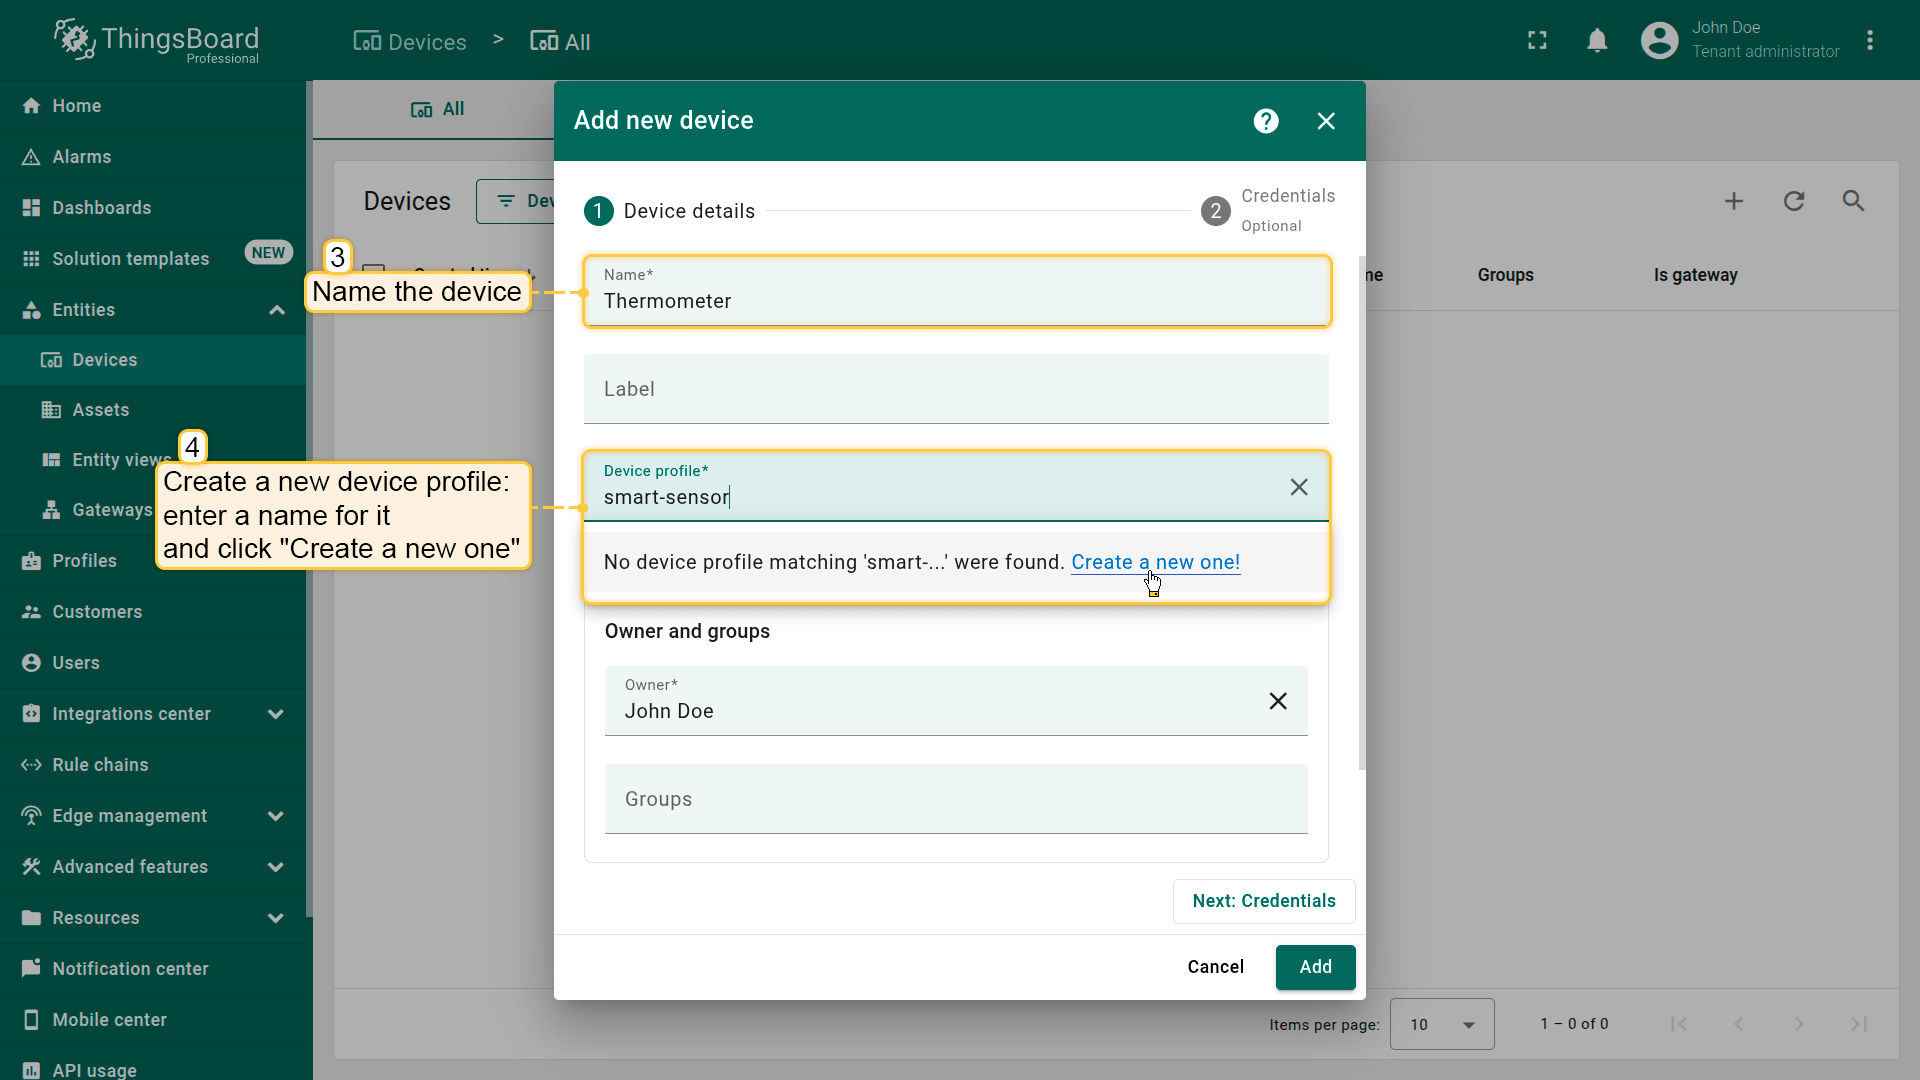The height and width of the screenshot is (1080, 1920).
Task: Go to Credentials step 2
Action: [x=1267, y=210]
